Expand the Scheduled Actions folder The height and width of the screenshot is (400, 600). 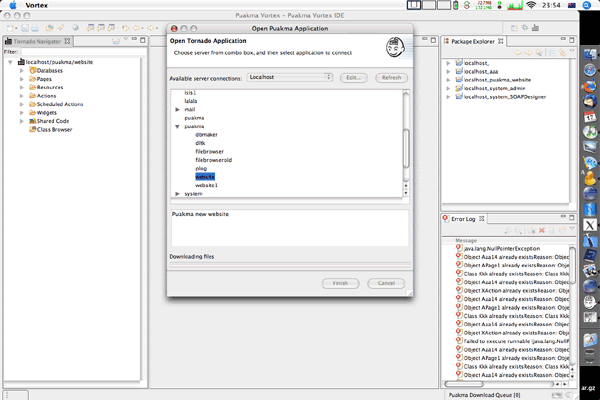coord(22,104)
